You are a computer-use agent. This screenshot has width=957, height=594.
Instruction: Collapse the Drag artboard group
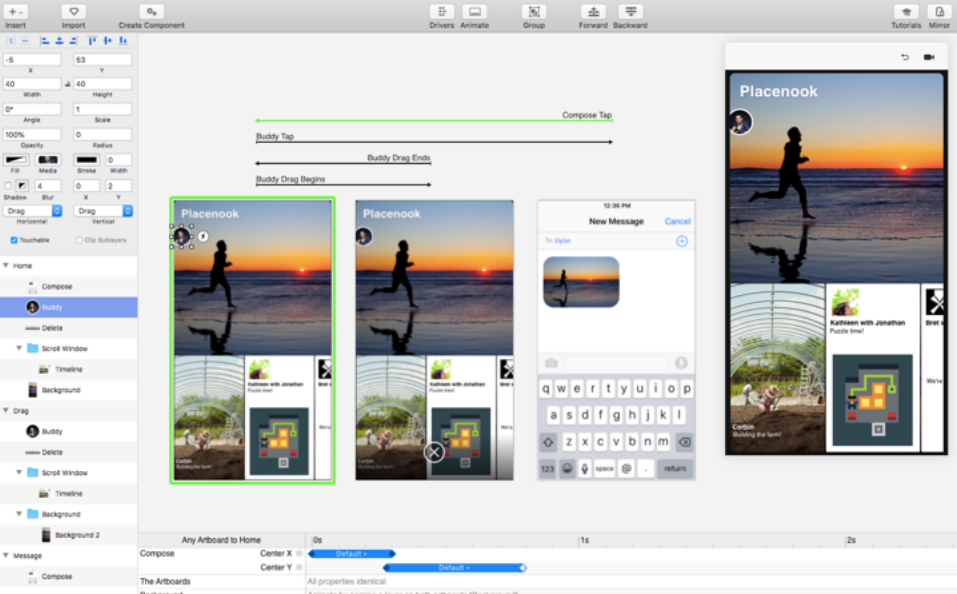click(6, 411)
